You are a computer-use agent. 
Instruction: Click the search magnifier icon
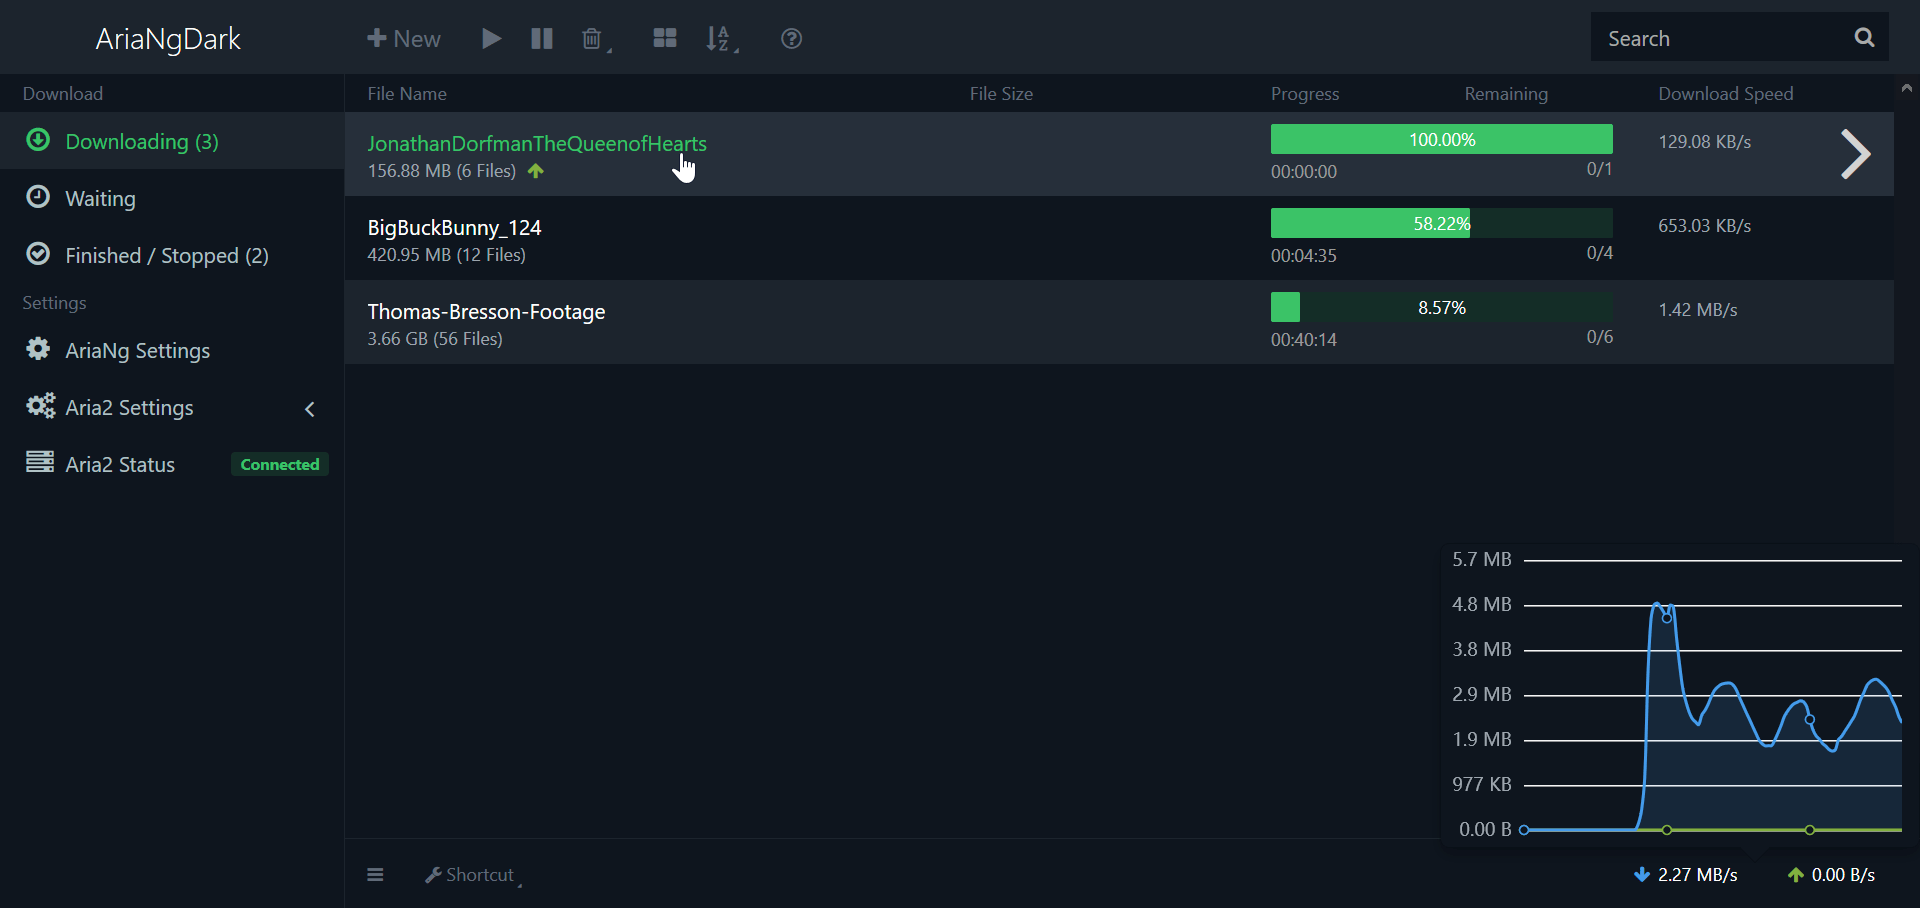tap(1864, 37)
